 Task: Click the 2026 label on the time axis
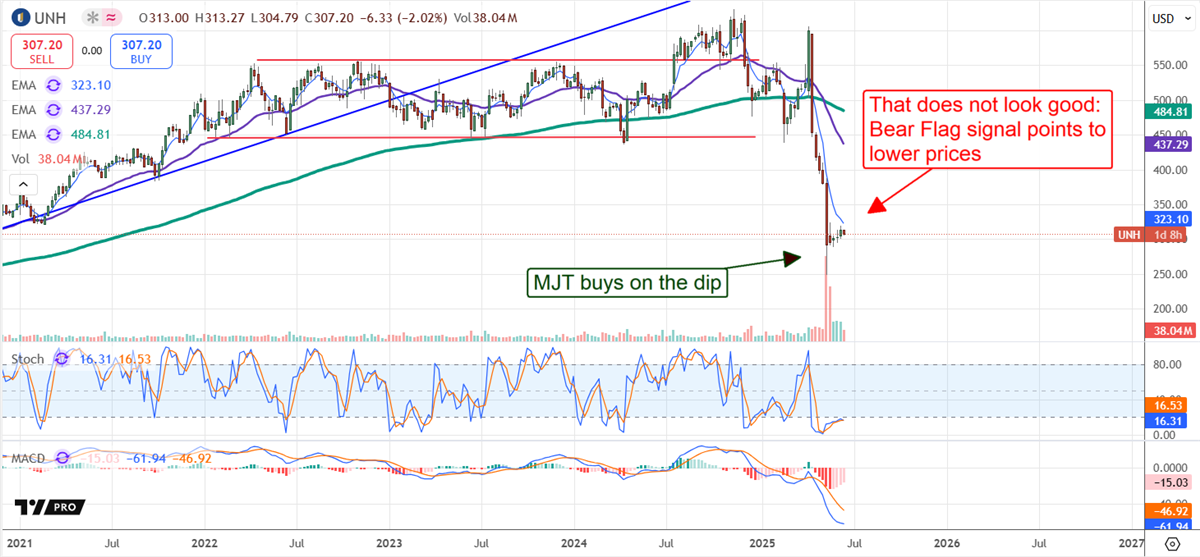946,544
